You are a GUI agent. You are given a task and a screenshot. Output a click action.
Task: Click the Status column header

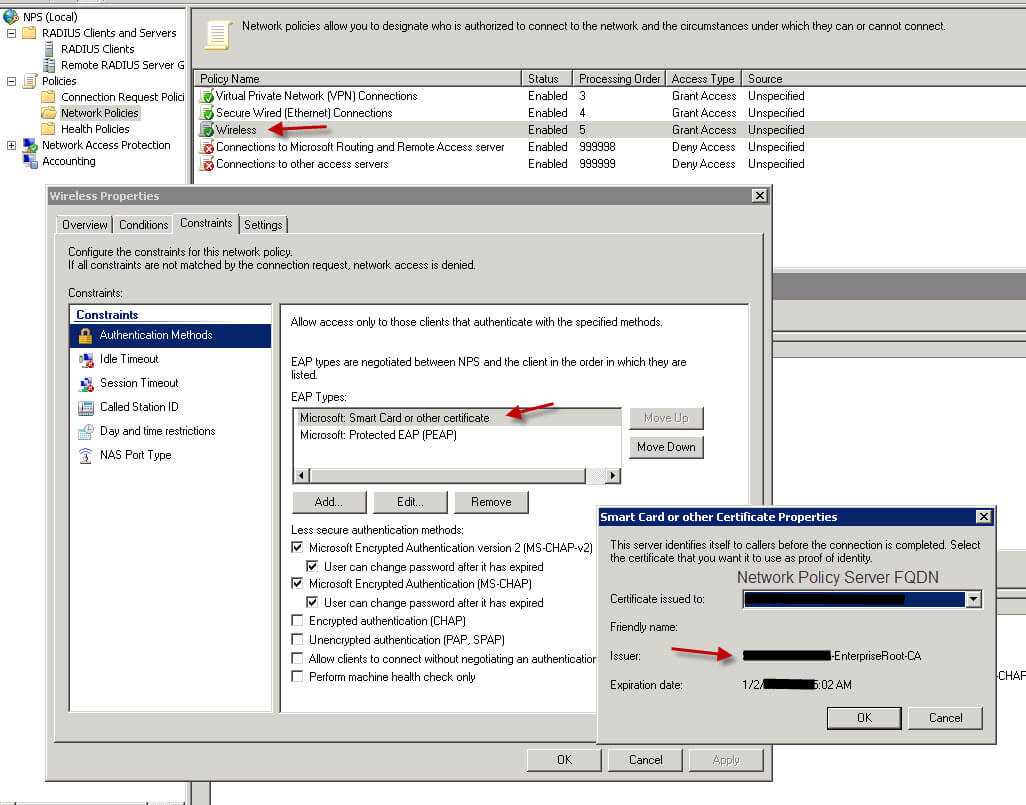click(x=547, y=79)
